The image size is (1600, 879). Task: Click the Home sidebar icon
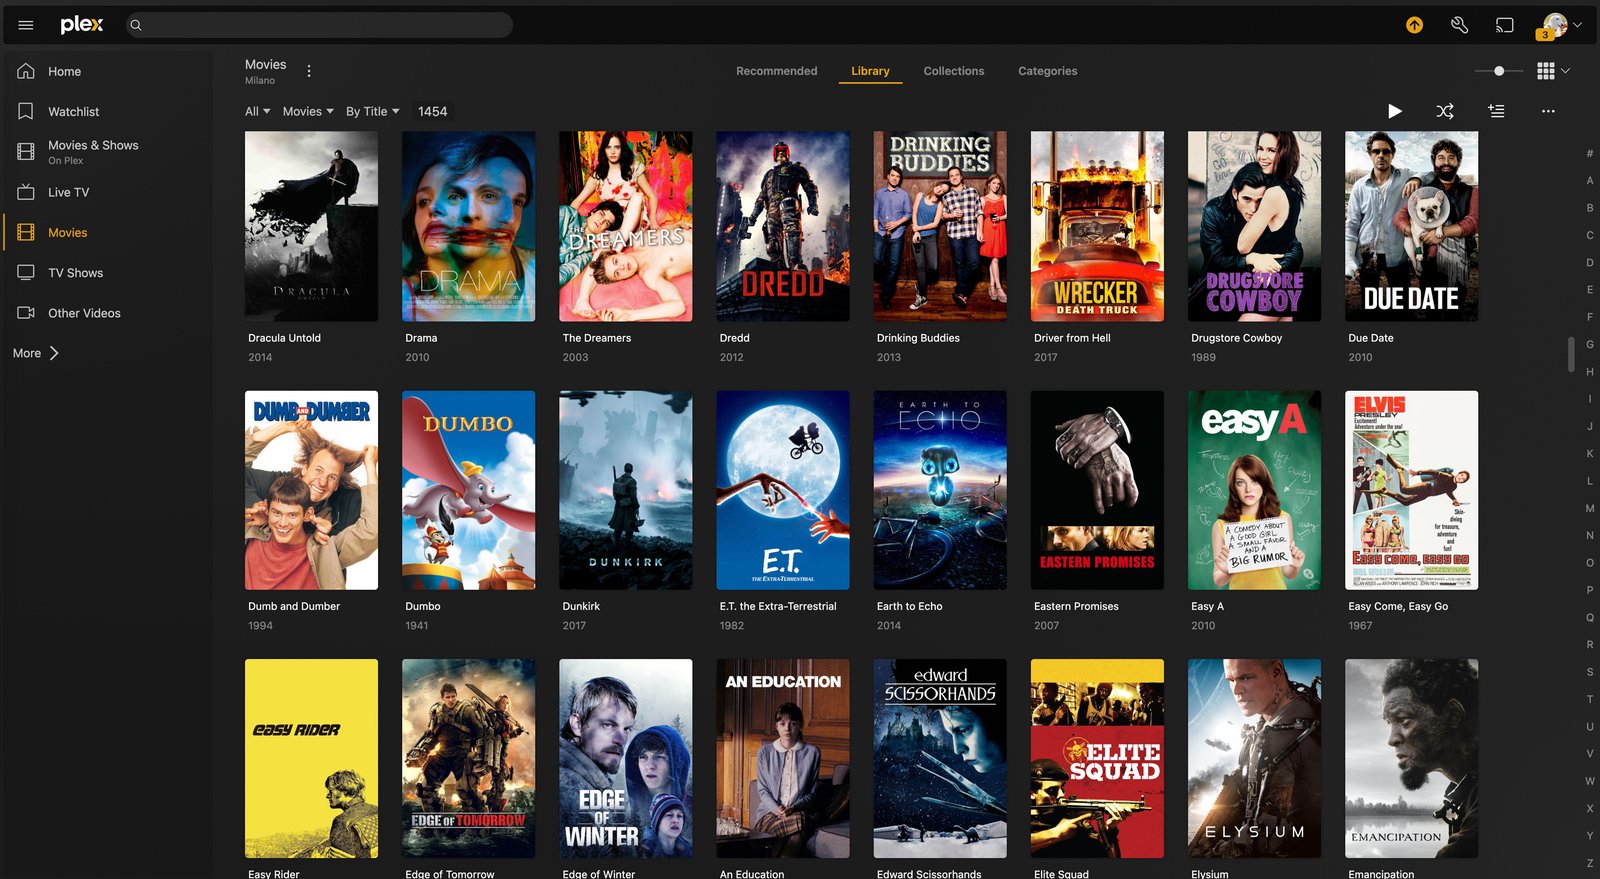click(26, 71)
